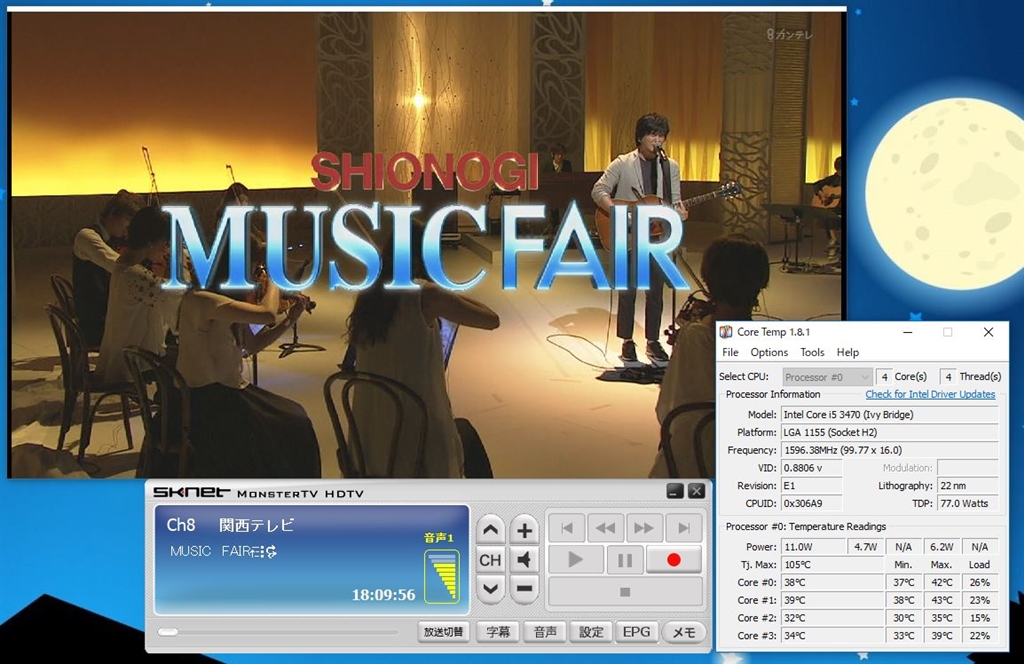Click the 音声 audio button
Screen dimensions: 1024x664
pos(545,632)
